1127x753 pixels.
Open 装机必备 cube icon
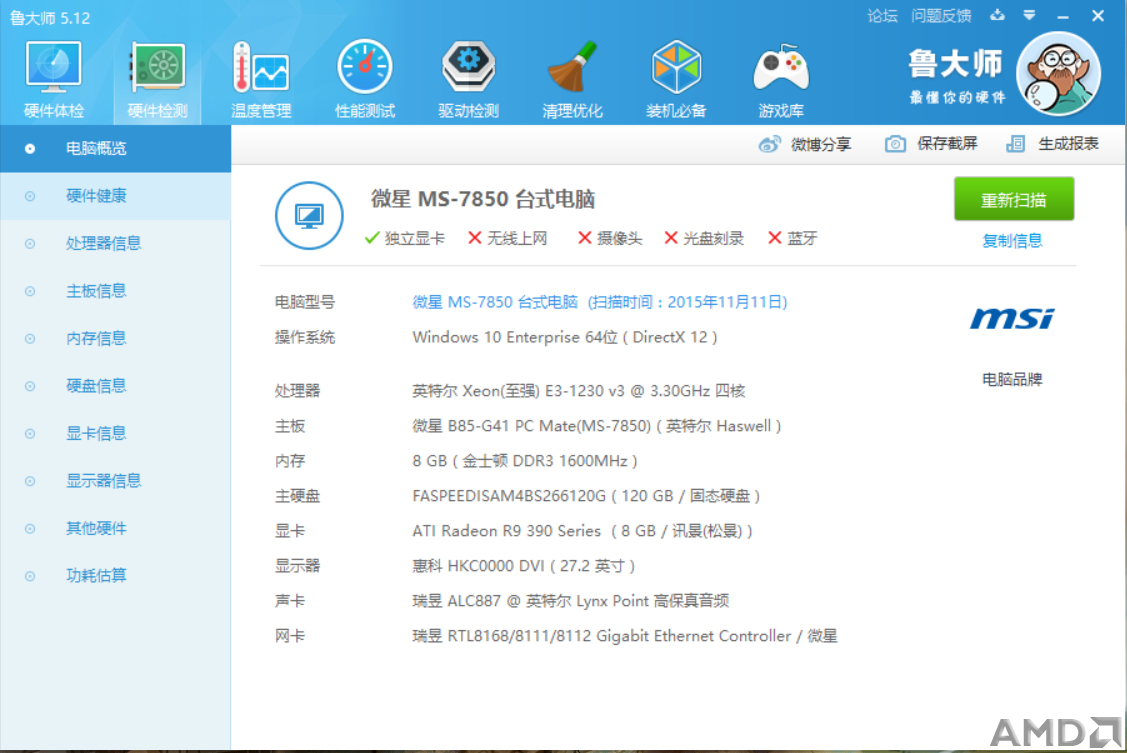point(676,67)
